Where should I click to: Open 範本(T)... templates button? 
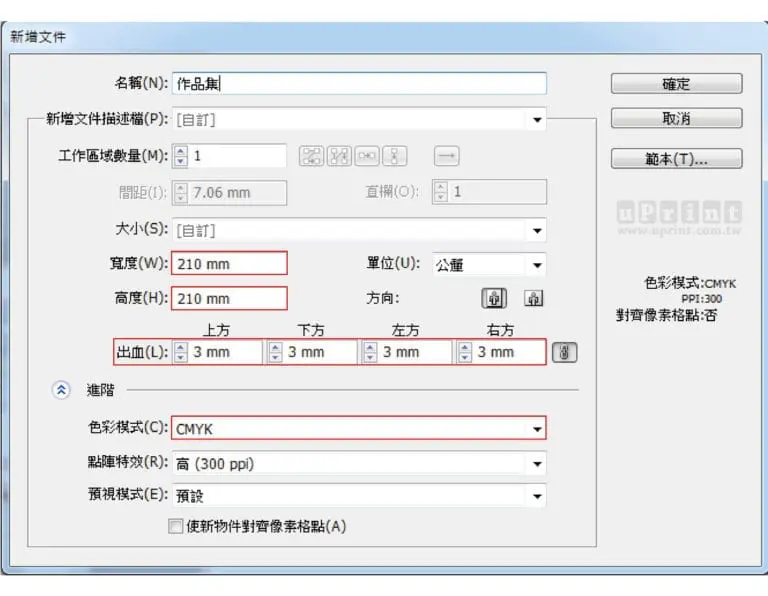(x=676, y=159)
